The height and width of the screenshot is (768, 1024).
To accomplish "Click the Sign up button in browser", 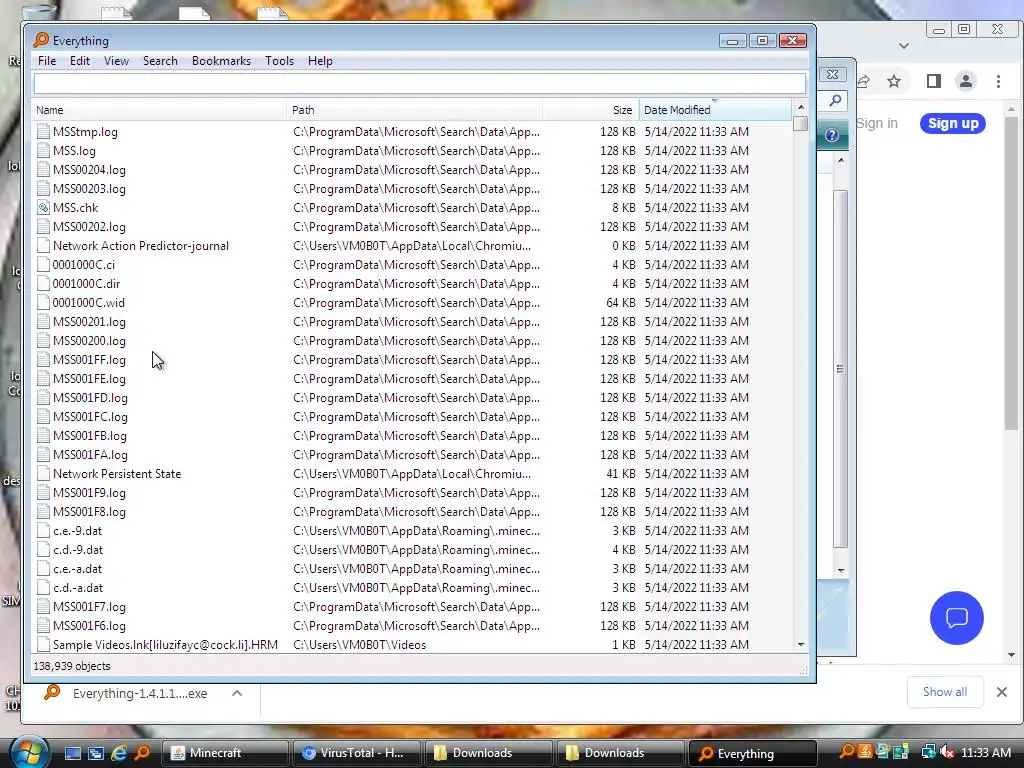I will point(953,123).
